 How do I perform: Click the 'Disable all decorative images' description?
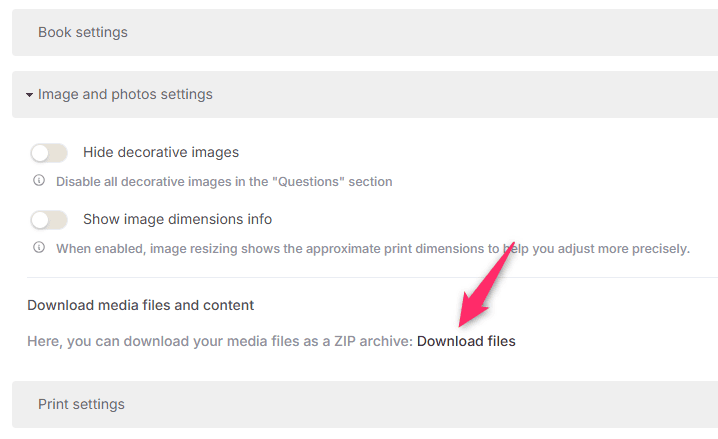click(x=224, y=182)
